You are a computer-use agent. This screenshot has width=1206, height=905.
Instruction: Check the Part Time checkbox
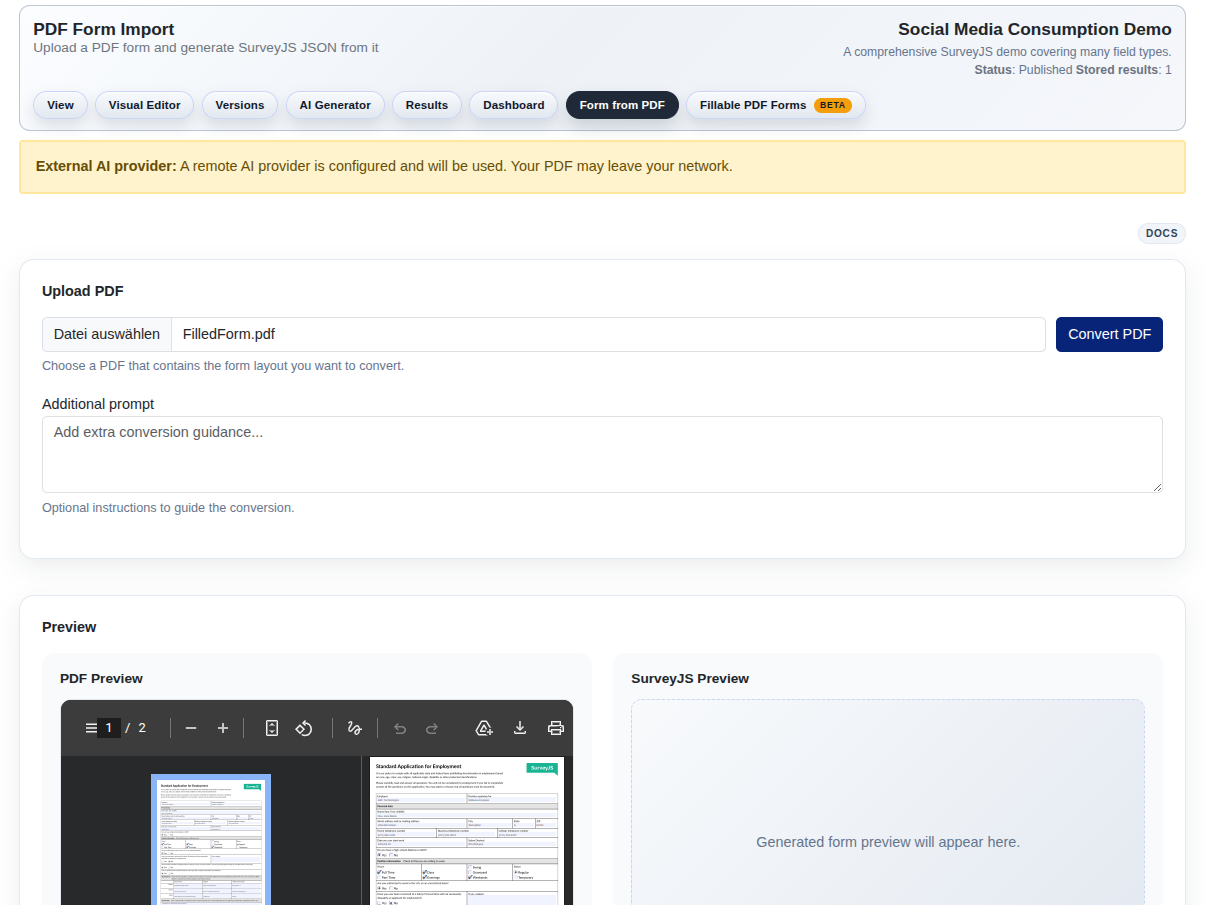click(380, 877)
